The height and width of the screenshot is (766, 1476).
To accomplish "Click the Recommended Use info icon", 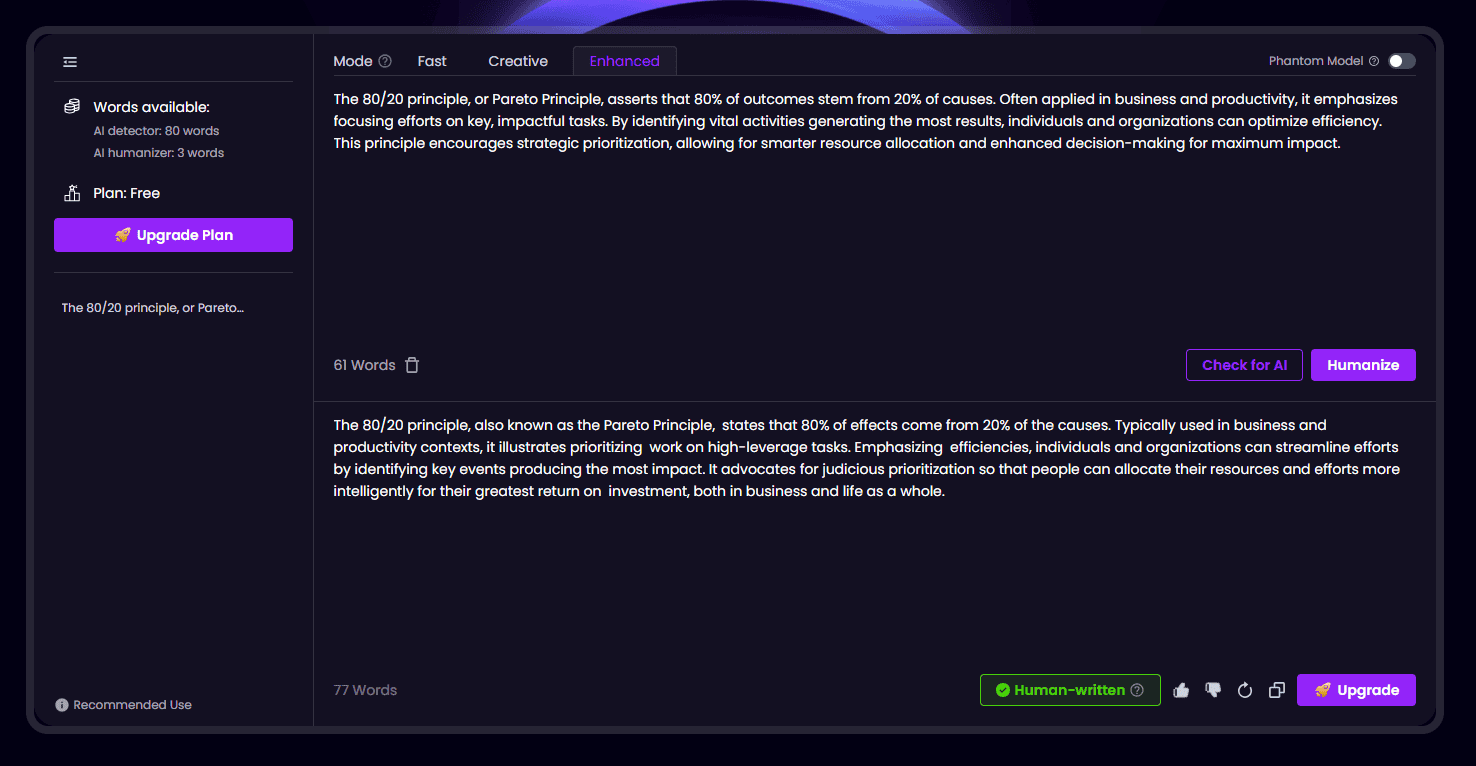I will [x=62, y=705].
